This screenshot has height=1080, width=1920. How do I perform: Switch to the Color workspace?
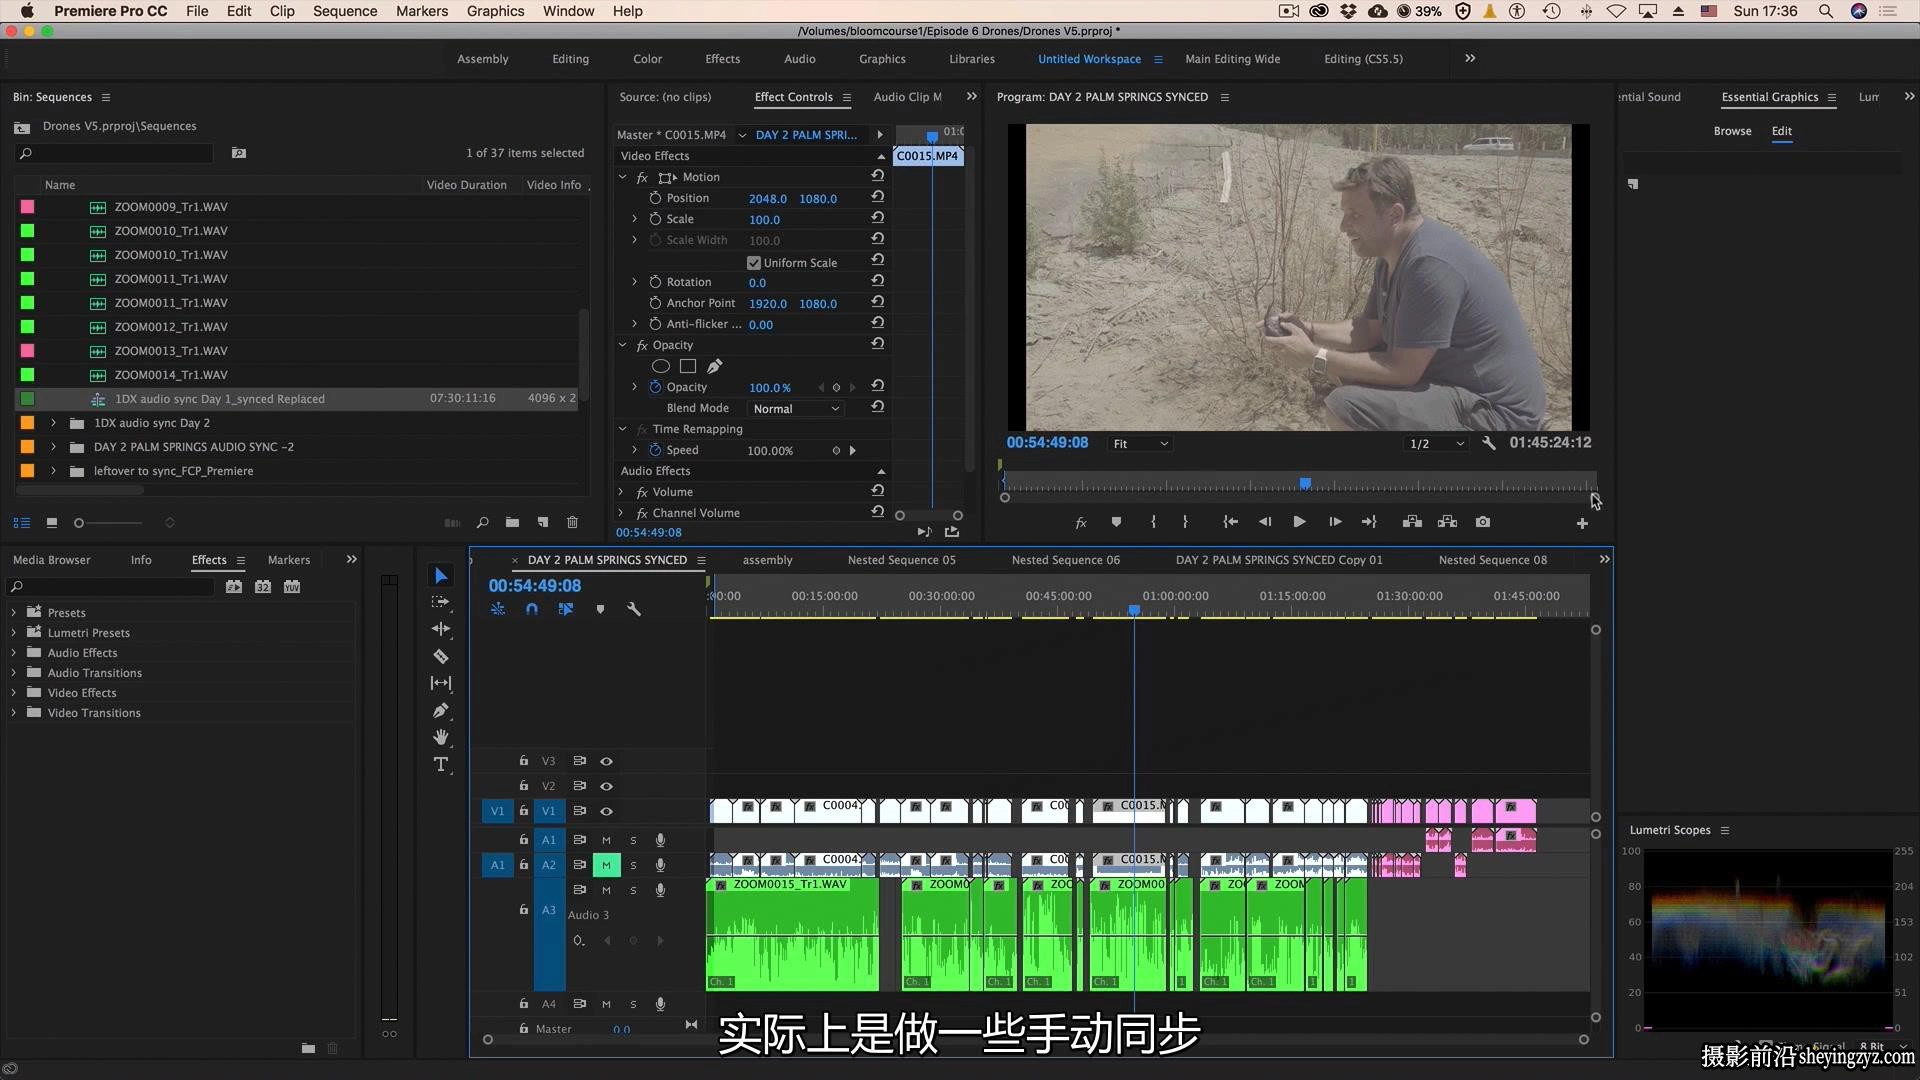click(x=647, y=59)
